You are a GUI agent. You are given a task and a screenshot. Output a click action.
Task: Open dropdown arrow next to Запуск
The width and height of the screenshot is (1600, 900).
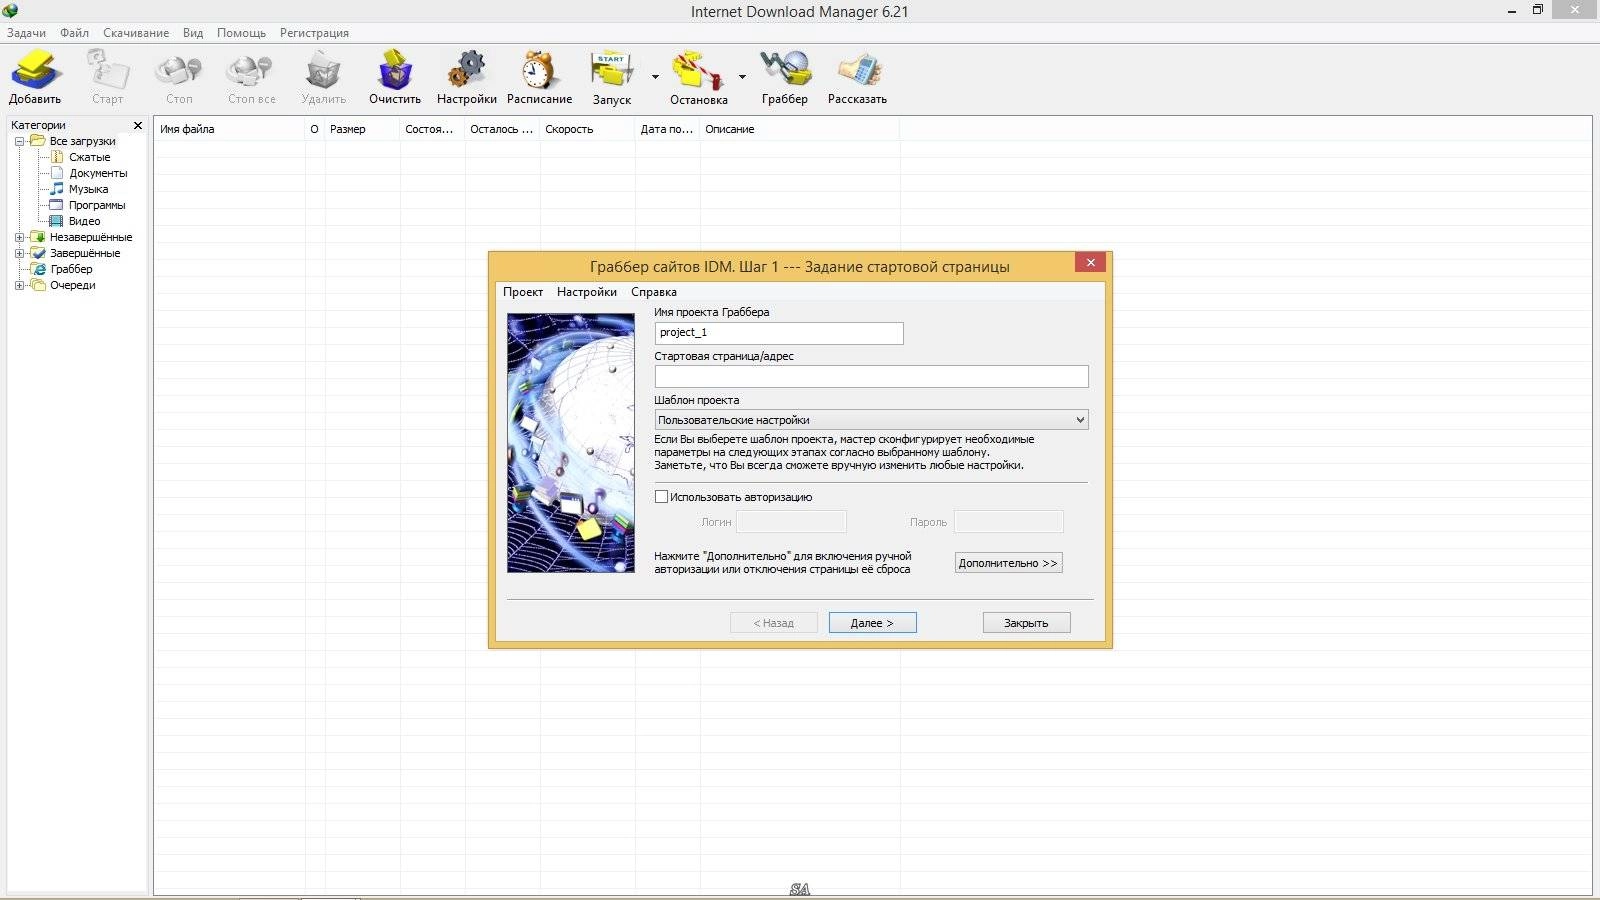pos(655,76)
